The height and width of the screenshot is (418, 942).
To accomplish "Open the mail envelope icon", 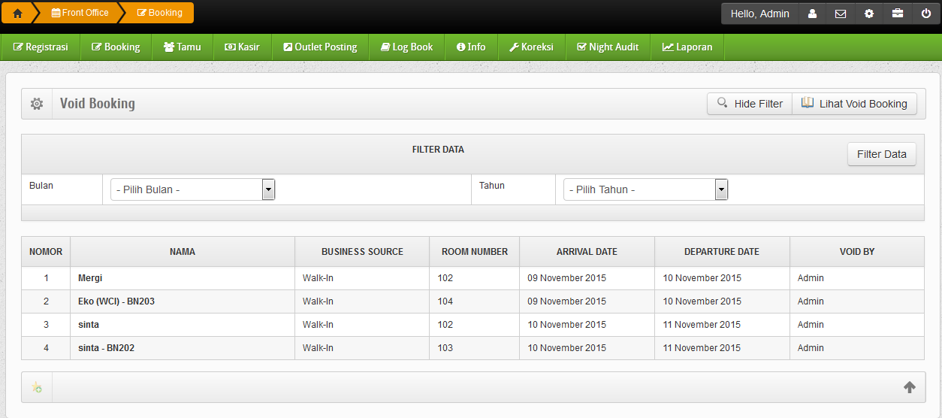I will (841, 14).
